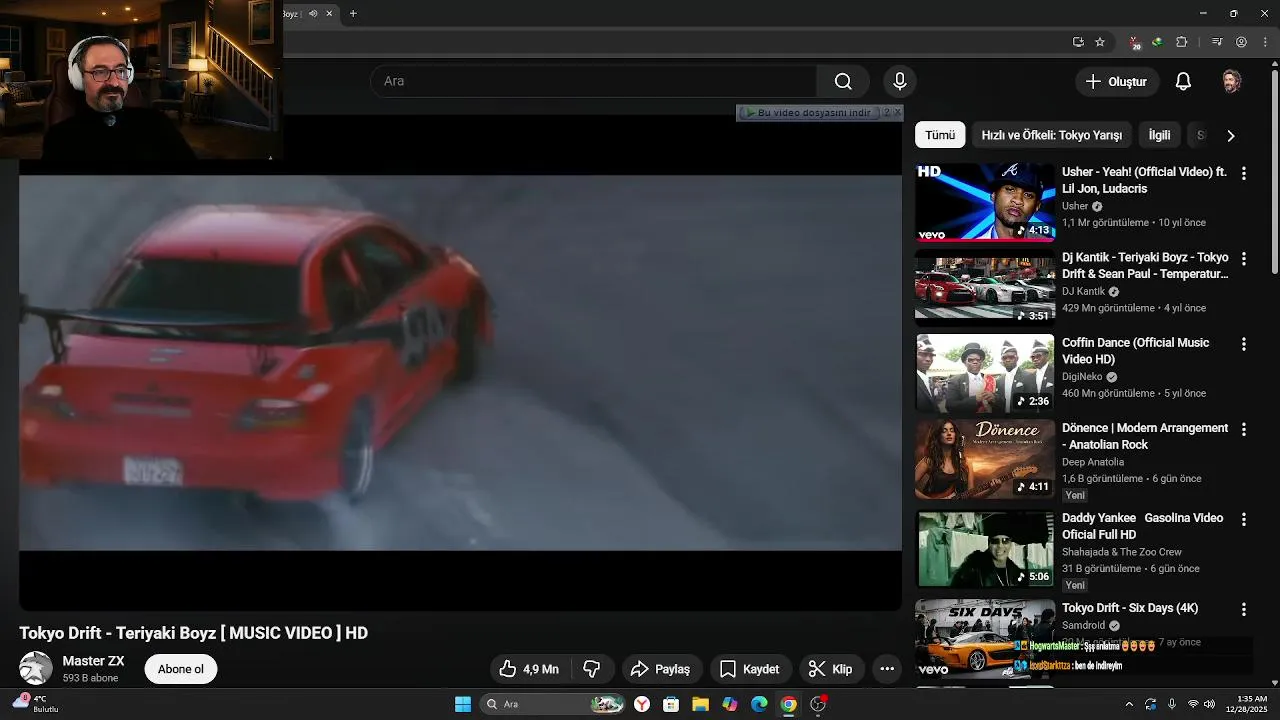Select the Hızlı ve Öfkeli: Tokyo Yarışı chip
Image resolution: width=1280 pixels, height=720 pixels.
1052,135
